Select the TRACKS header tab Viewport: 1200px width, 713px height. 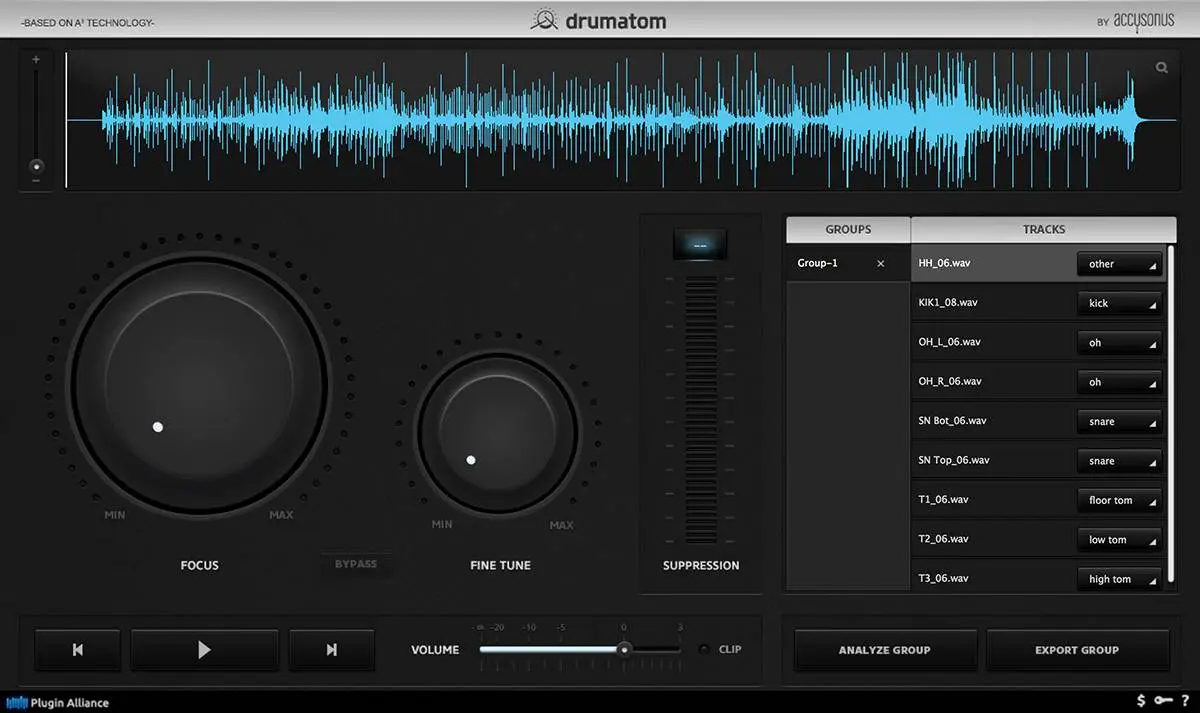(1043, 229)
